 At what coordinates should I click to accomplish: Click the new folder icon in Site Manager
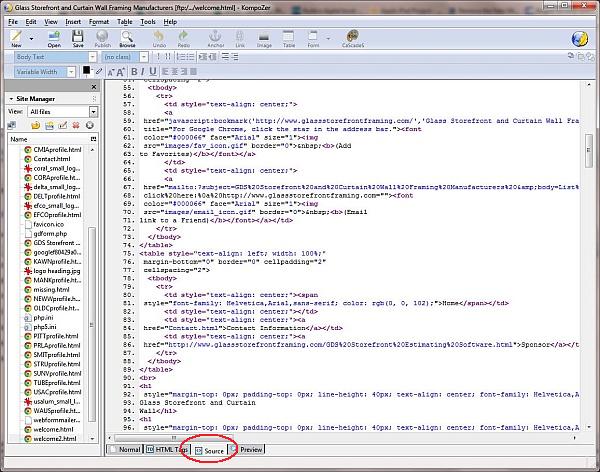(49, 125)
